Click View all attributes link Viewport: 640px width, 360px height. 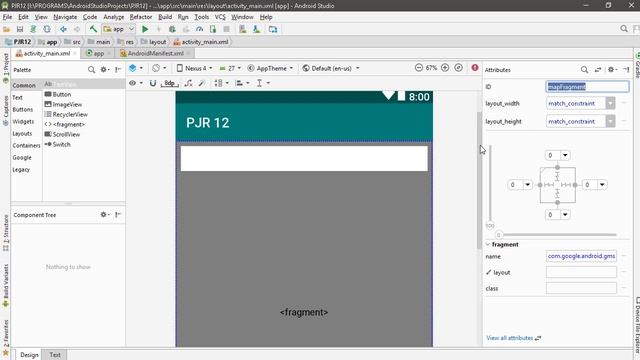pos(510,338)
